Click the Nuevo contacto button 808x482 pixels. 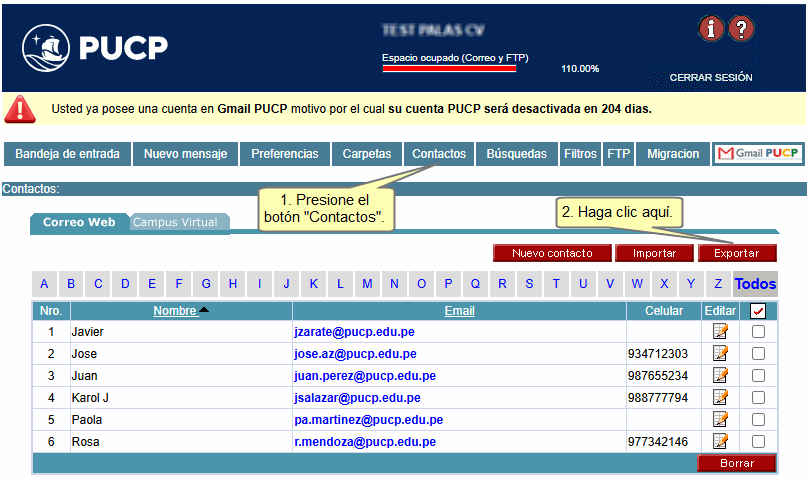click(552, 253)
